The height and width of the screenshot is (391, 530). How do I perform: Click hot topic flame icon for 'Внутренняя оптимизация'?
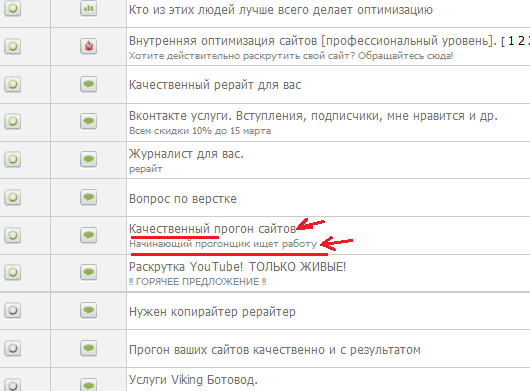pyautogui.click(x=89, y=46)
